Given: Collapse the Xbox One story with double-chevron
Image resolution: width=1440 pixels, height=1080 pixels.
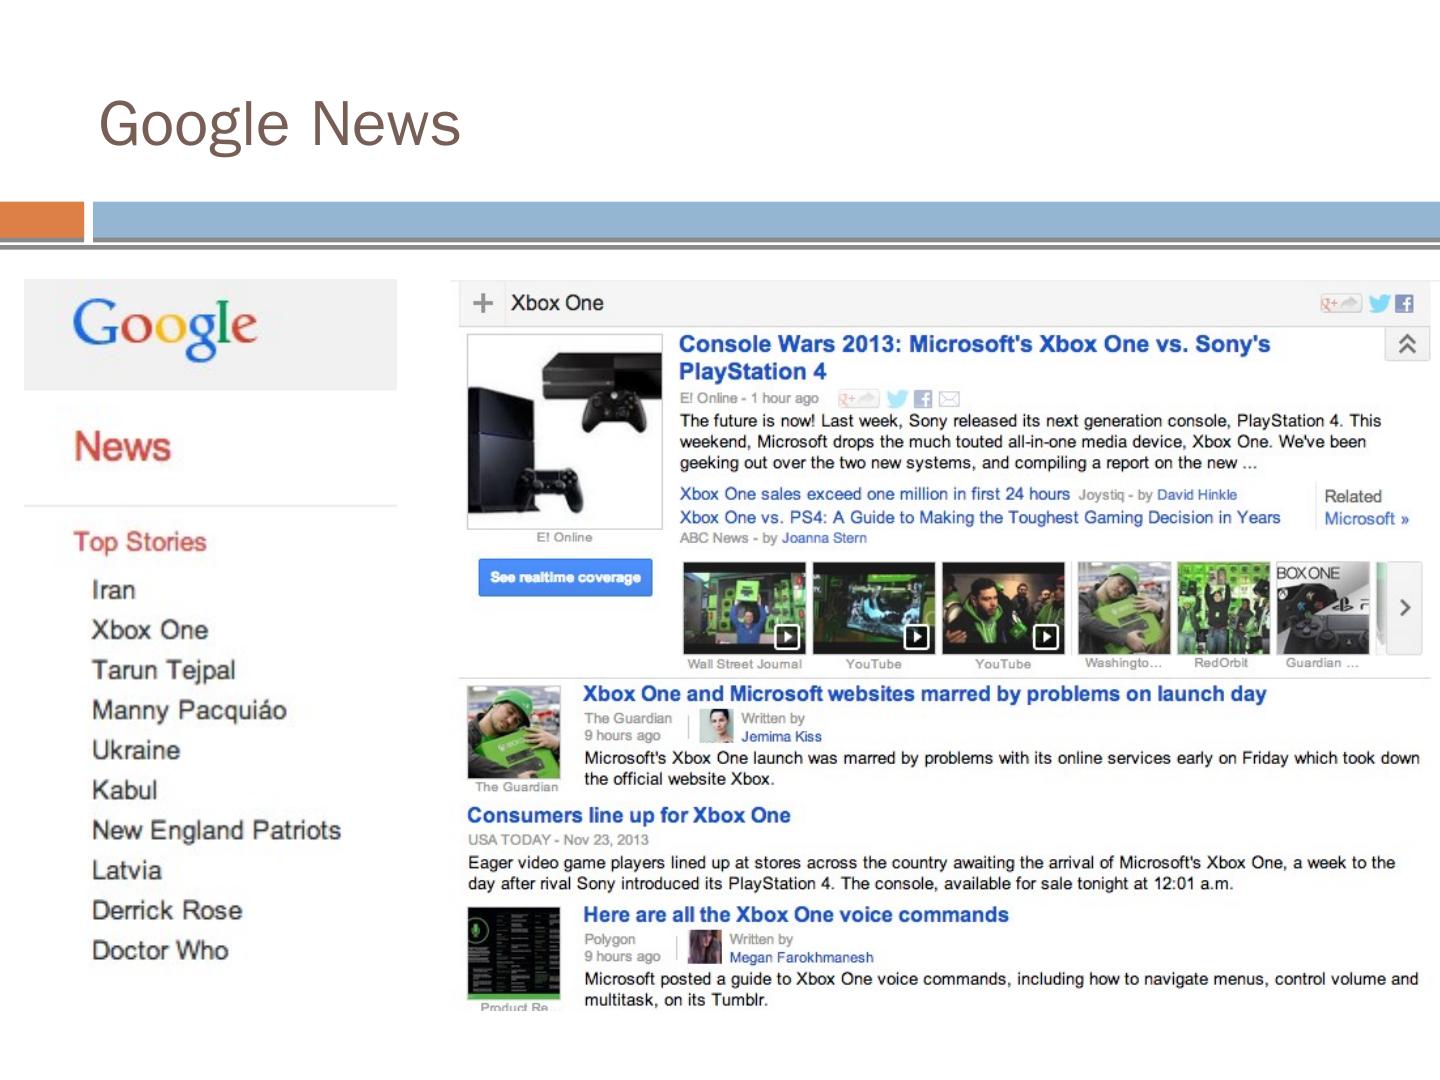Looking at the screenshot, I should (1407, 344).
